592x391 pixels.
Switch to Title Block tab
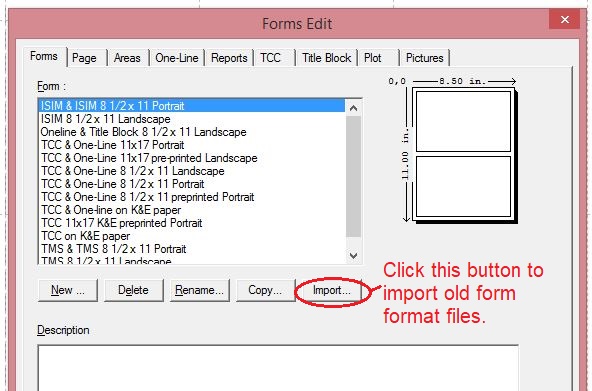click(327, 58)
